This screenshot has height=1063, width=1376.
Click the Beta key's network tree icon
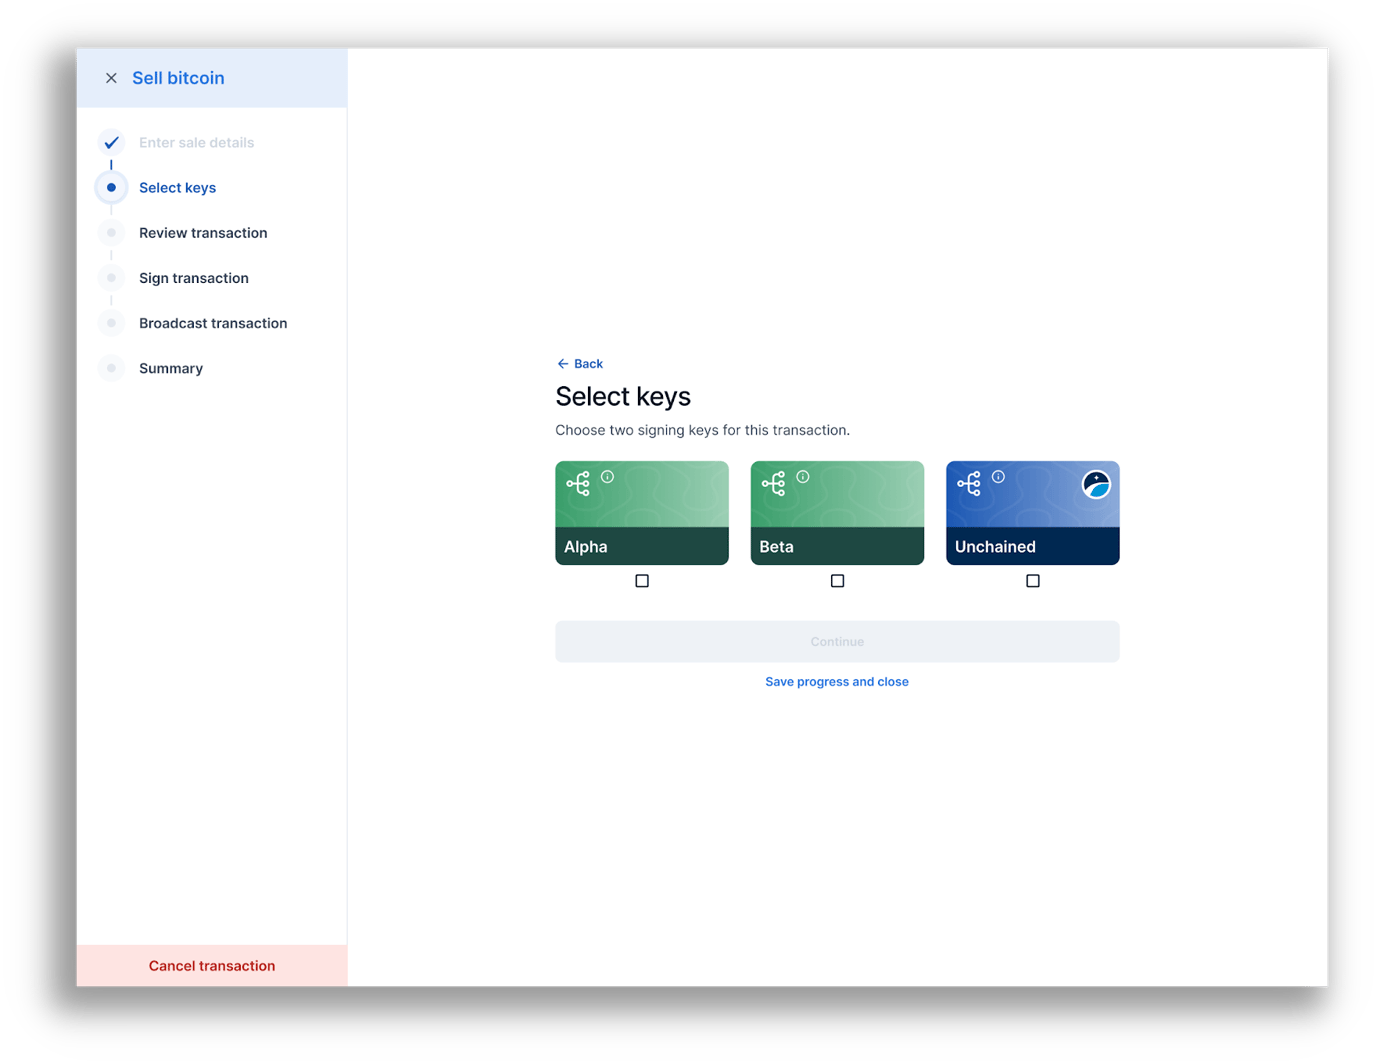coord(773,484)
